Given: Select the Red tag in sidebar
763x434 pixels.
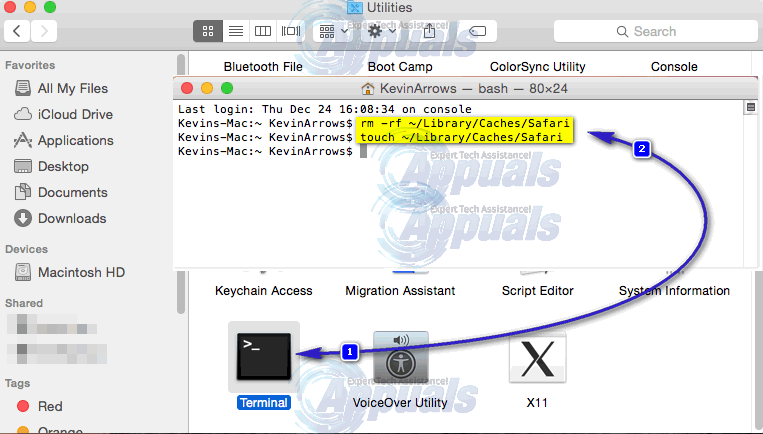Looking at the screenshot, I should 39,406.
